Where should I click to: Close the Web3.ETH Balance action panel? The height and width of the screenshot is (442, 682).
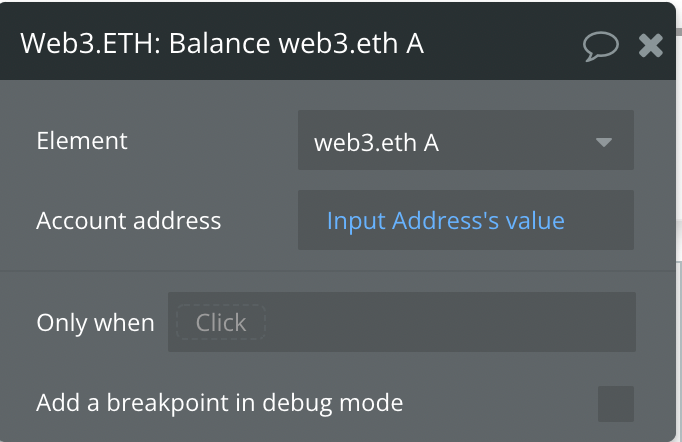pyautogui.click(x=651, y=46)
